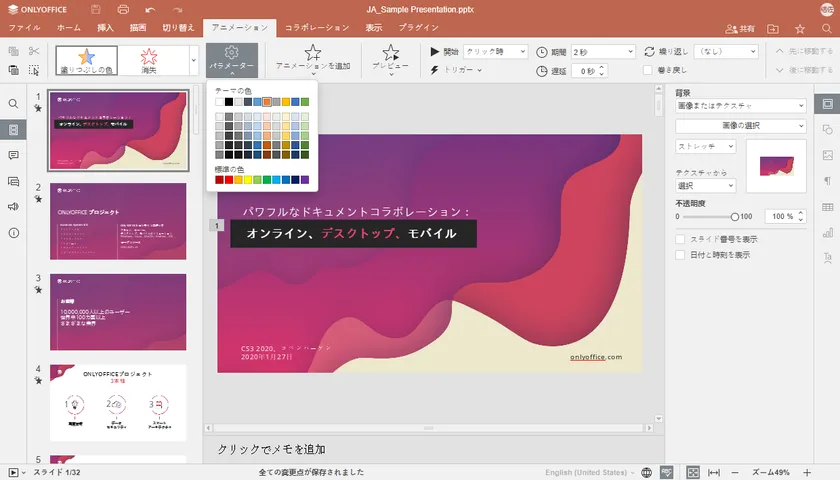Open the クリック時 start dropdown

[x=496, y=51]
